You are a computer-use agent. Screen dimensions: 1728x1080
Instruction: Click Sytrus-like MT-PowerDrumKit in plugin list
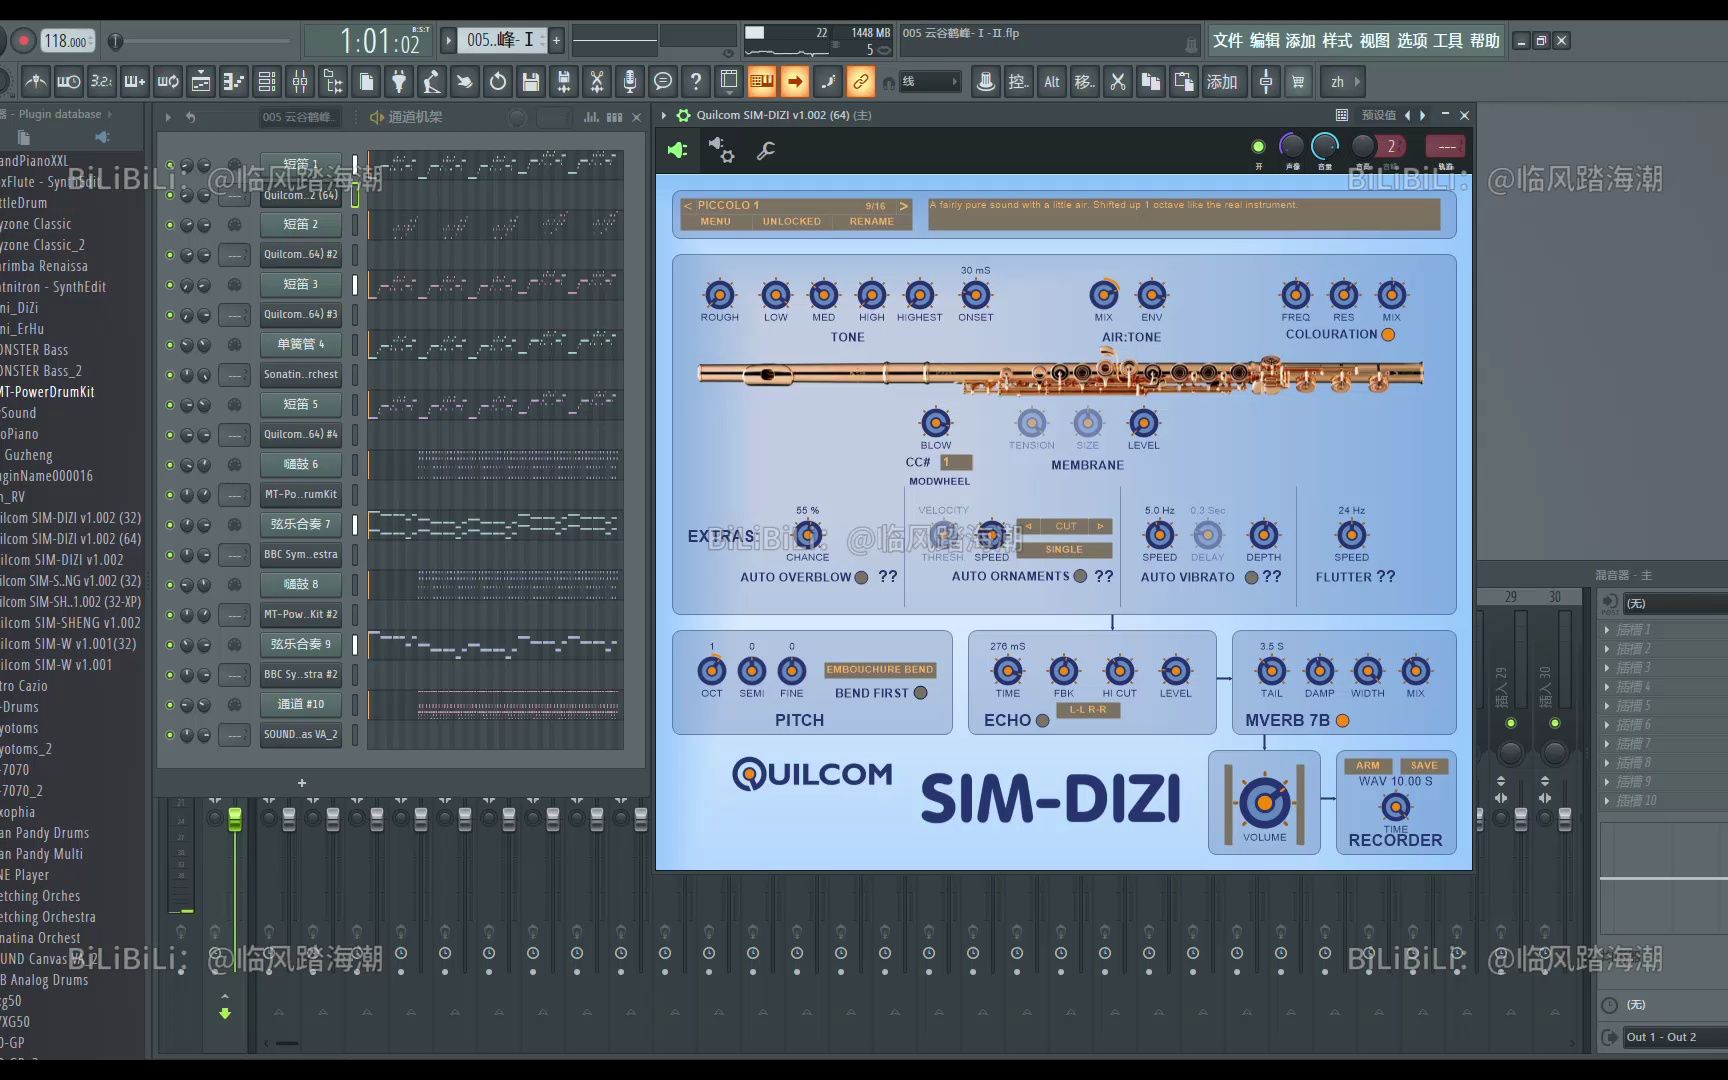click(48, 392)
